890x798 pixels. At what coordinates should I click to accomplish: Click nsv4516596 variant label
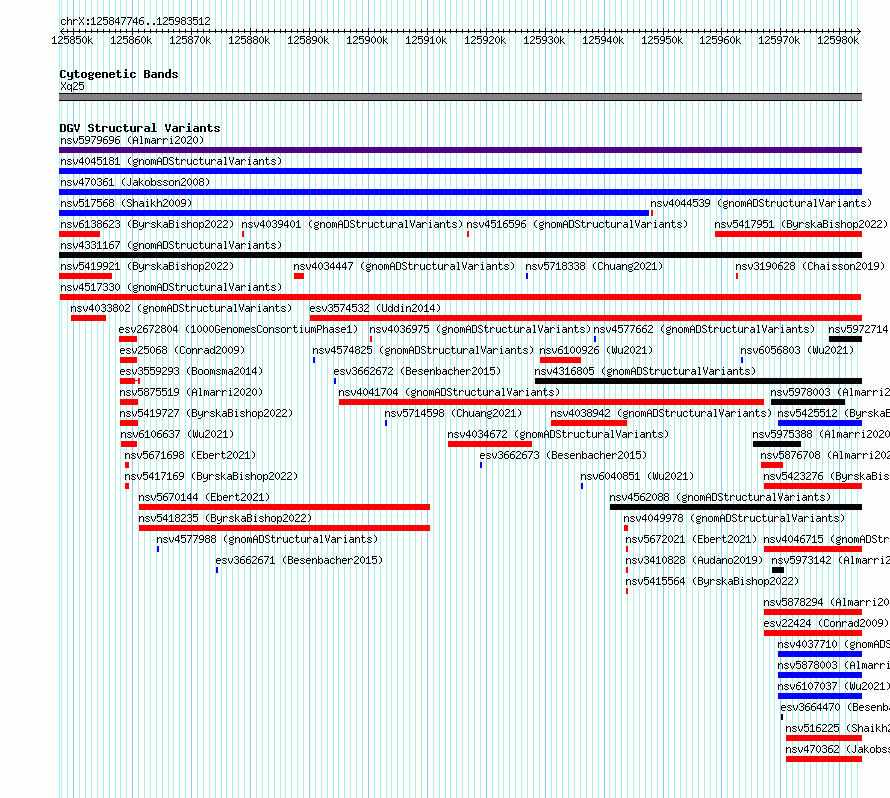pos(577,224)
